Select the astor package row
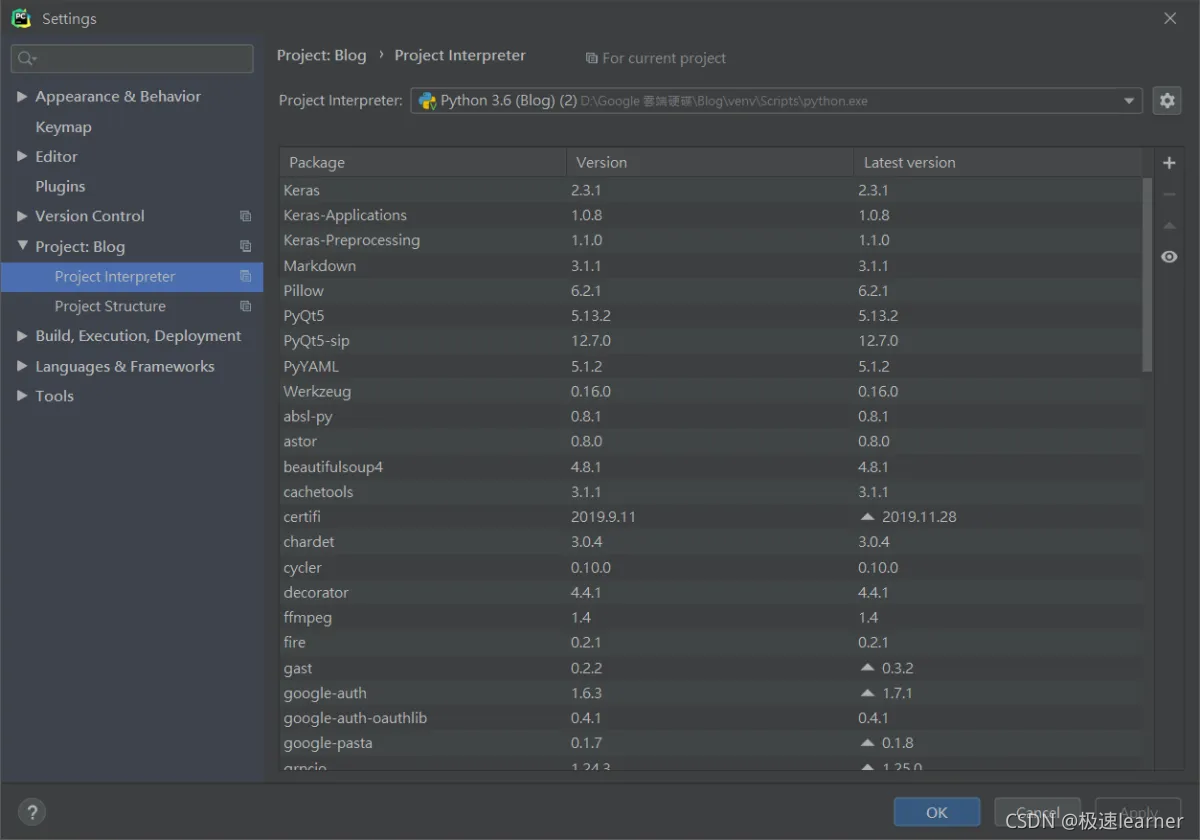This screenshot has width=1200, height=840. pyautogui.click(x=711, y=441)
